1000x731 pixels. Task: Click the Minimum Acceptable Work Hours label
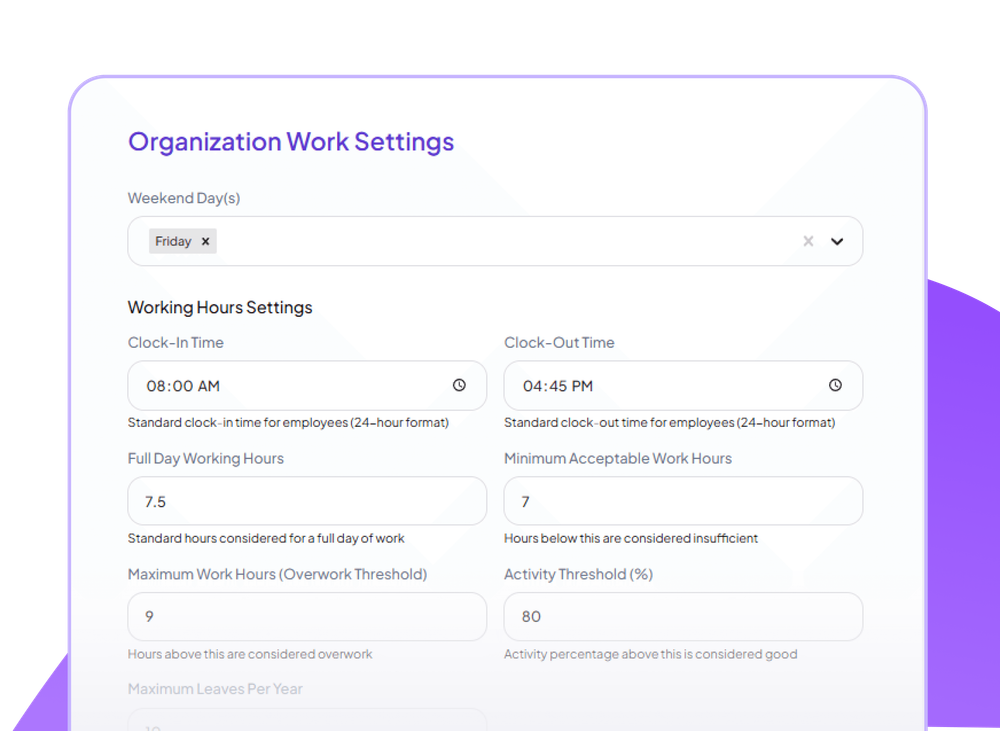[618, 459]
